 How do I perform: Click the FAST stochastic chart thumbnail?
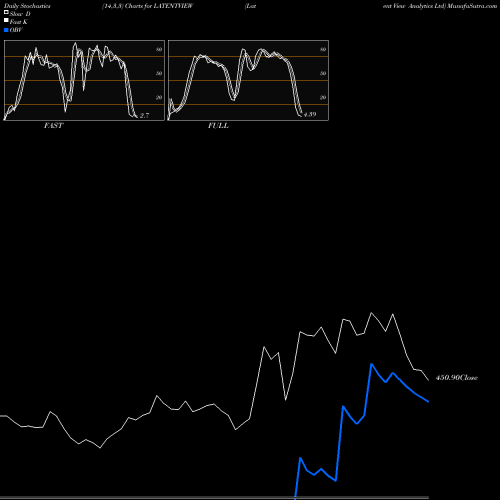[x=84, y=80]
